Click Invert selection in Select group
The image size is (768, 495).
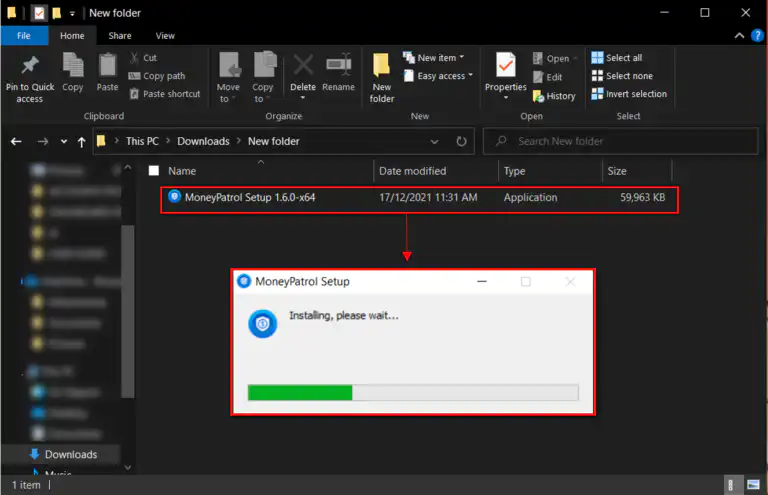(629, 94)
